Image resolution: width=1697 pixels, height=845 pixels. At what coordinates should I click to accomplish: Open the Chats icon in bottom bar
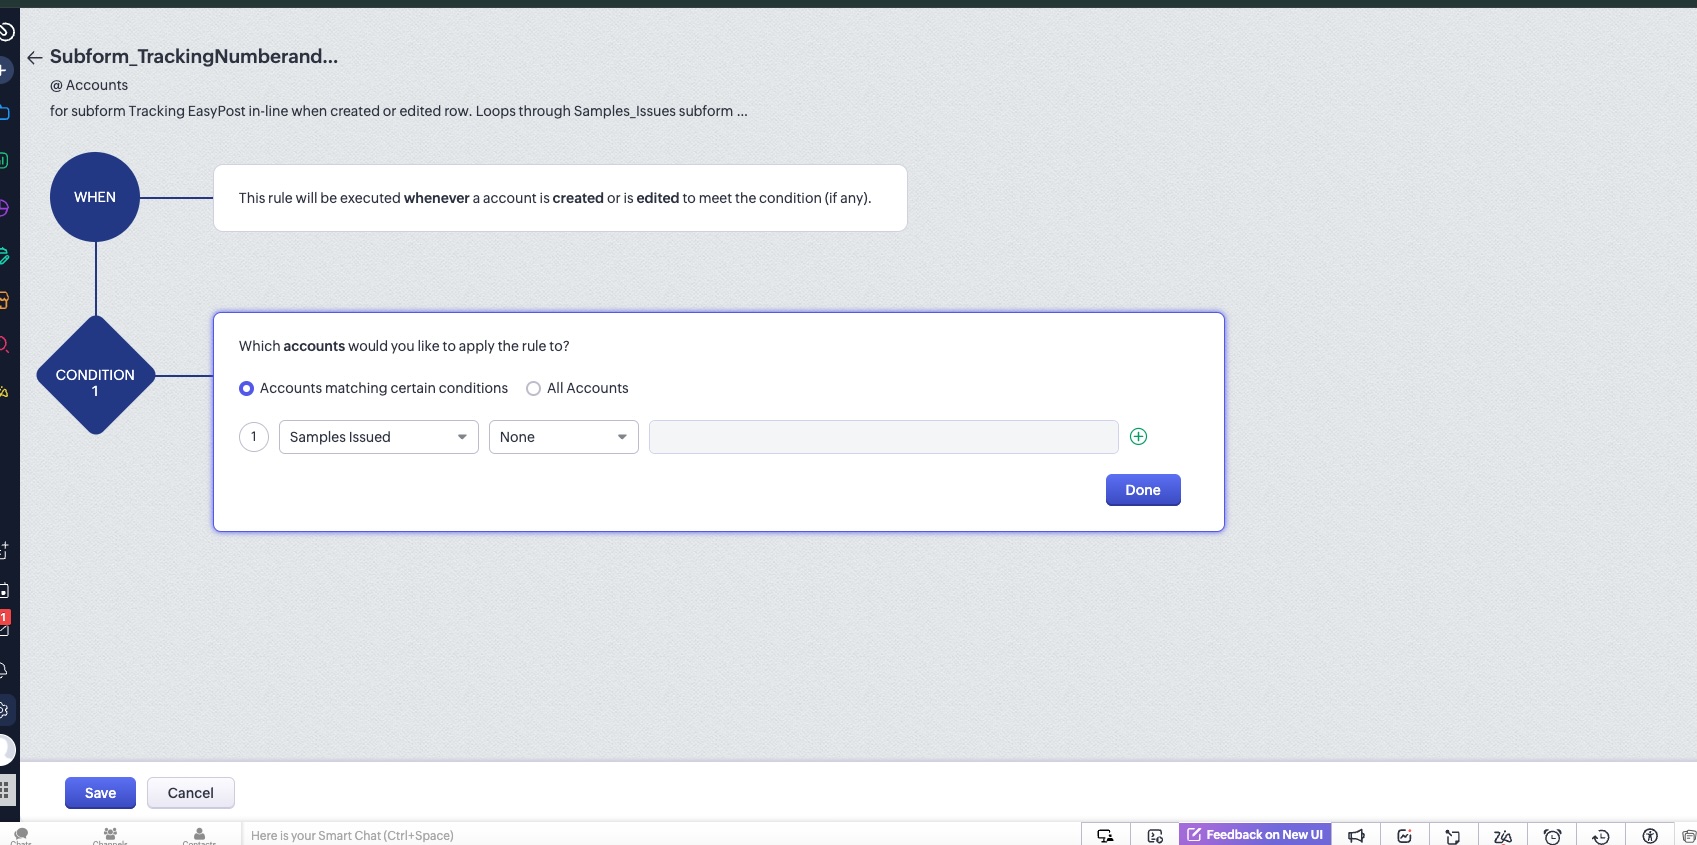[21, 835]
